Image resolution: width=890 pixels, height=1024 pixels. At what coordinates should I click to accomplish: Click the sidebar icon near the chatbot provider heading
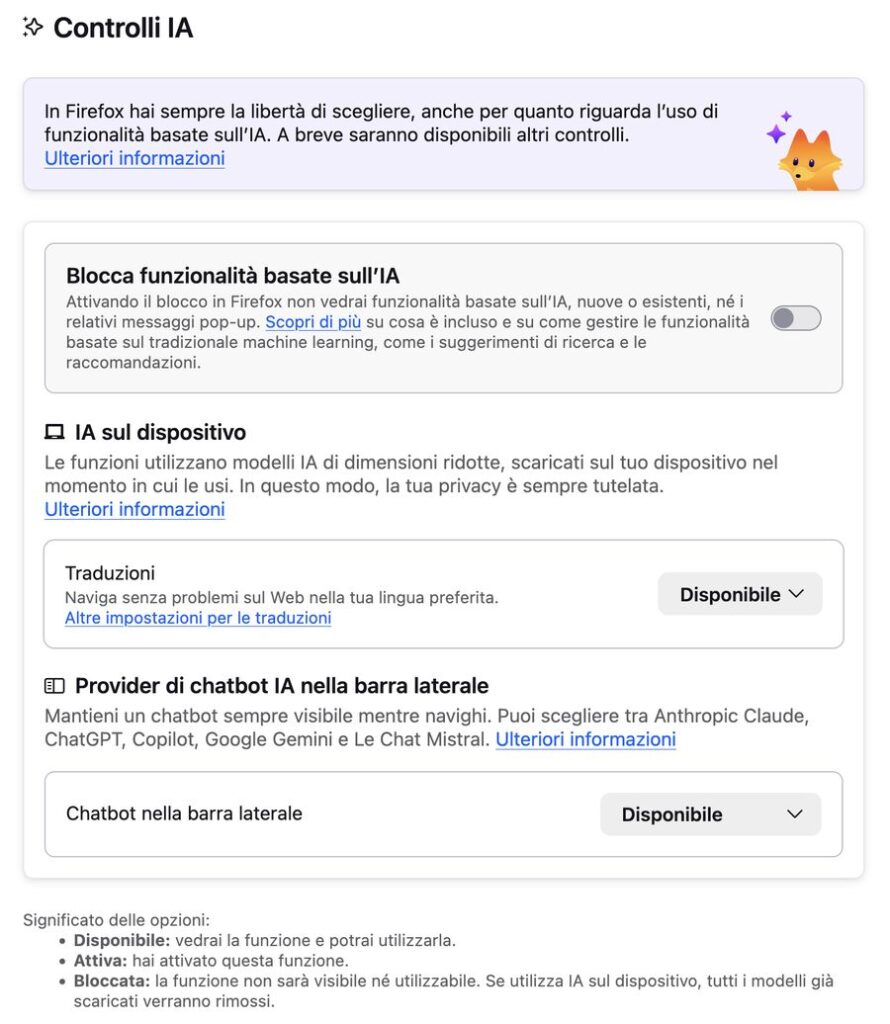pyautogui.click(x=58, y=686)
